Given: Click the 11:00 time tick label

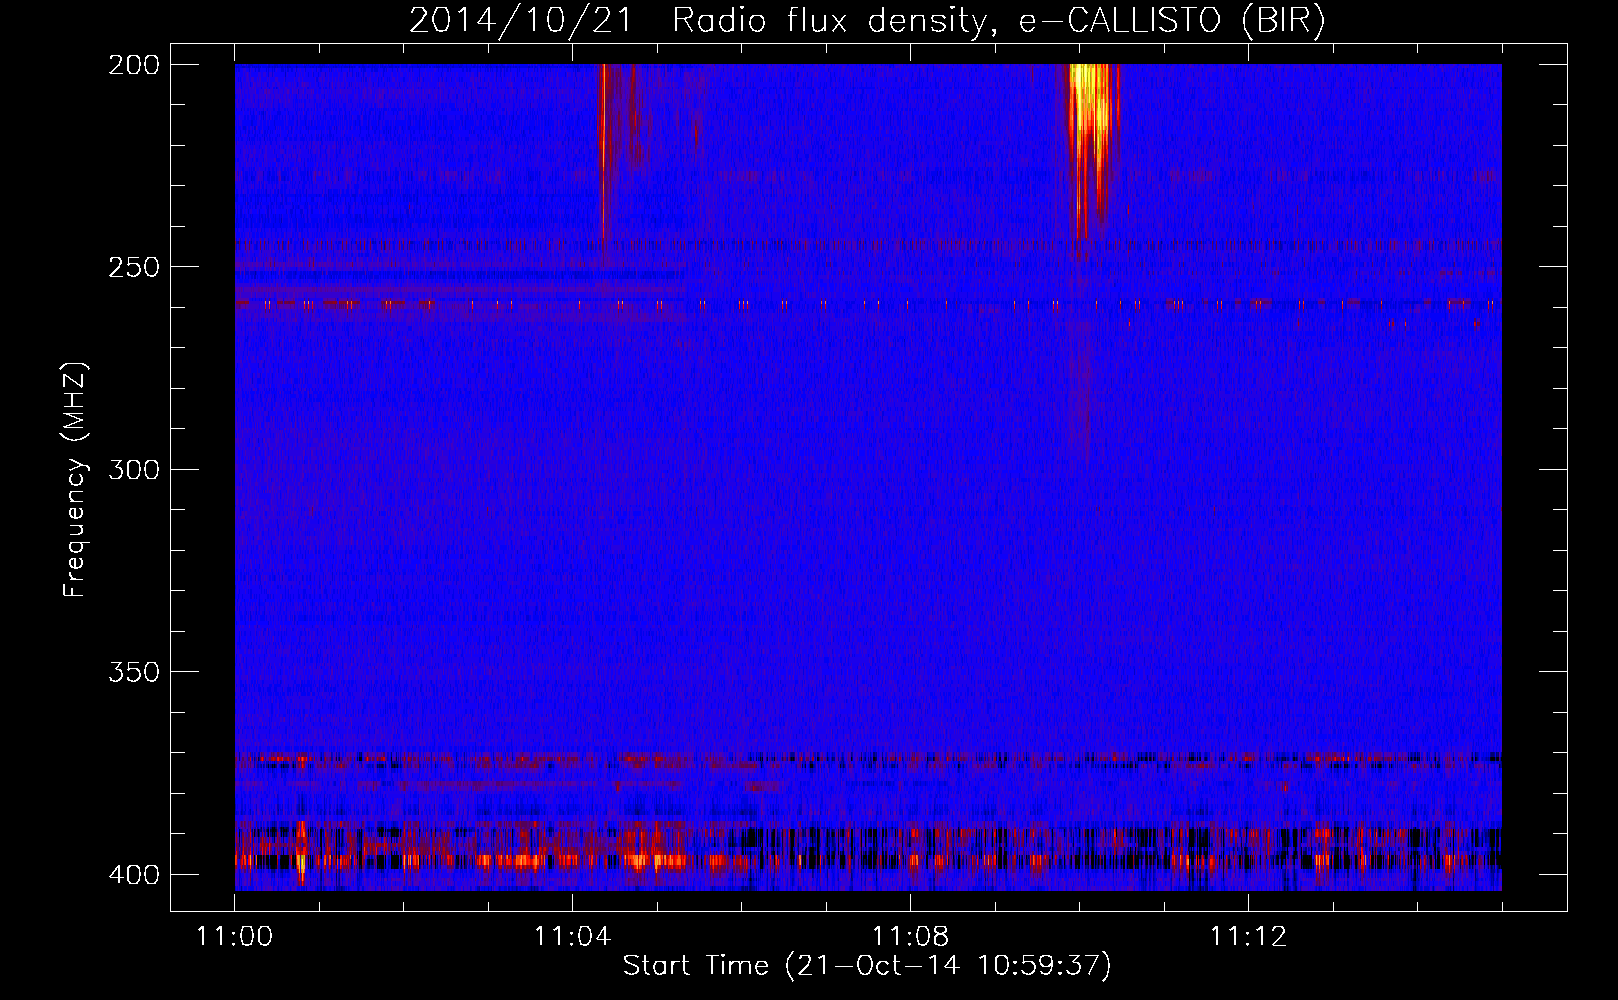Looking at the screenshot, I should pyautogui.click(x=234, y=937).
